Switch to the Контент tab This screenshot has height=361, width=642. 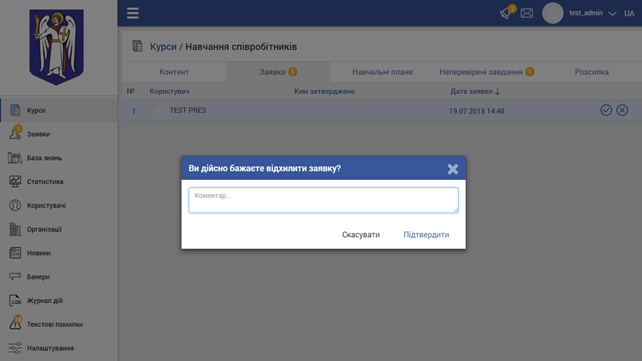click(174, 72)
